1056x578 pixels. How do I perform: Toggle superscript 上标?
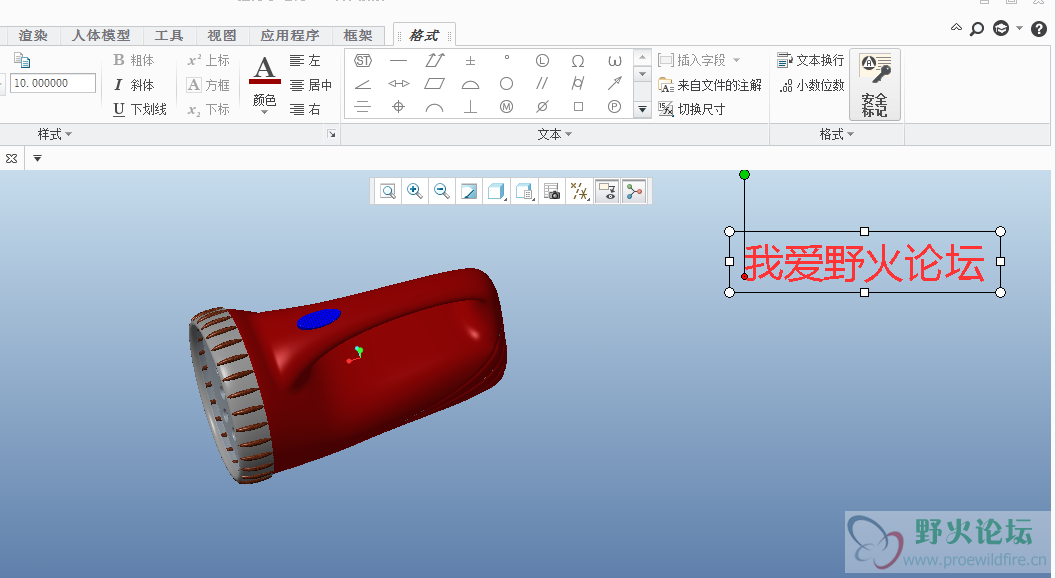click(209, 60)
